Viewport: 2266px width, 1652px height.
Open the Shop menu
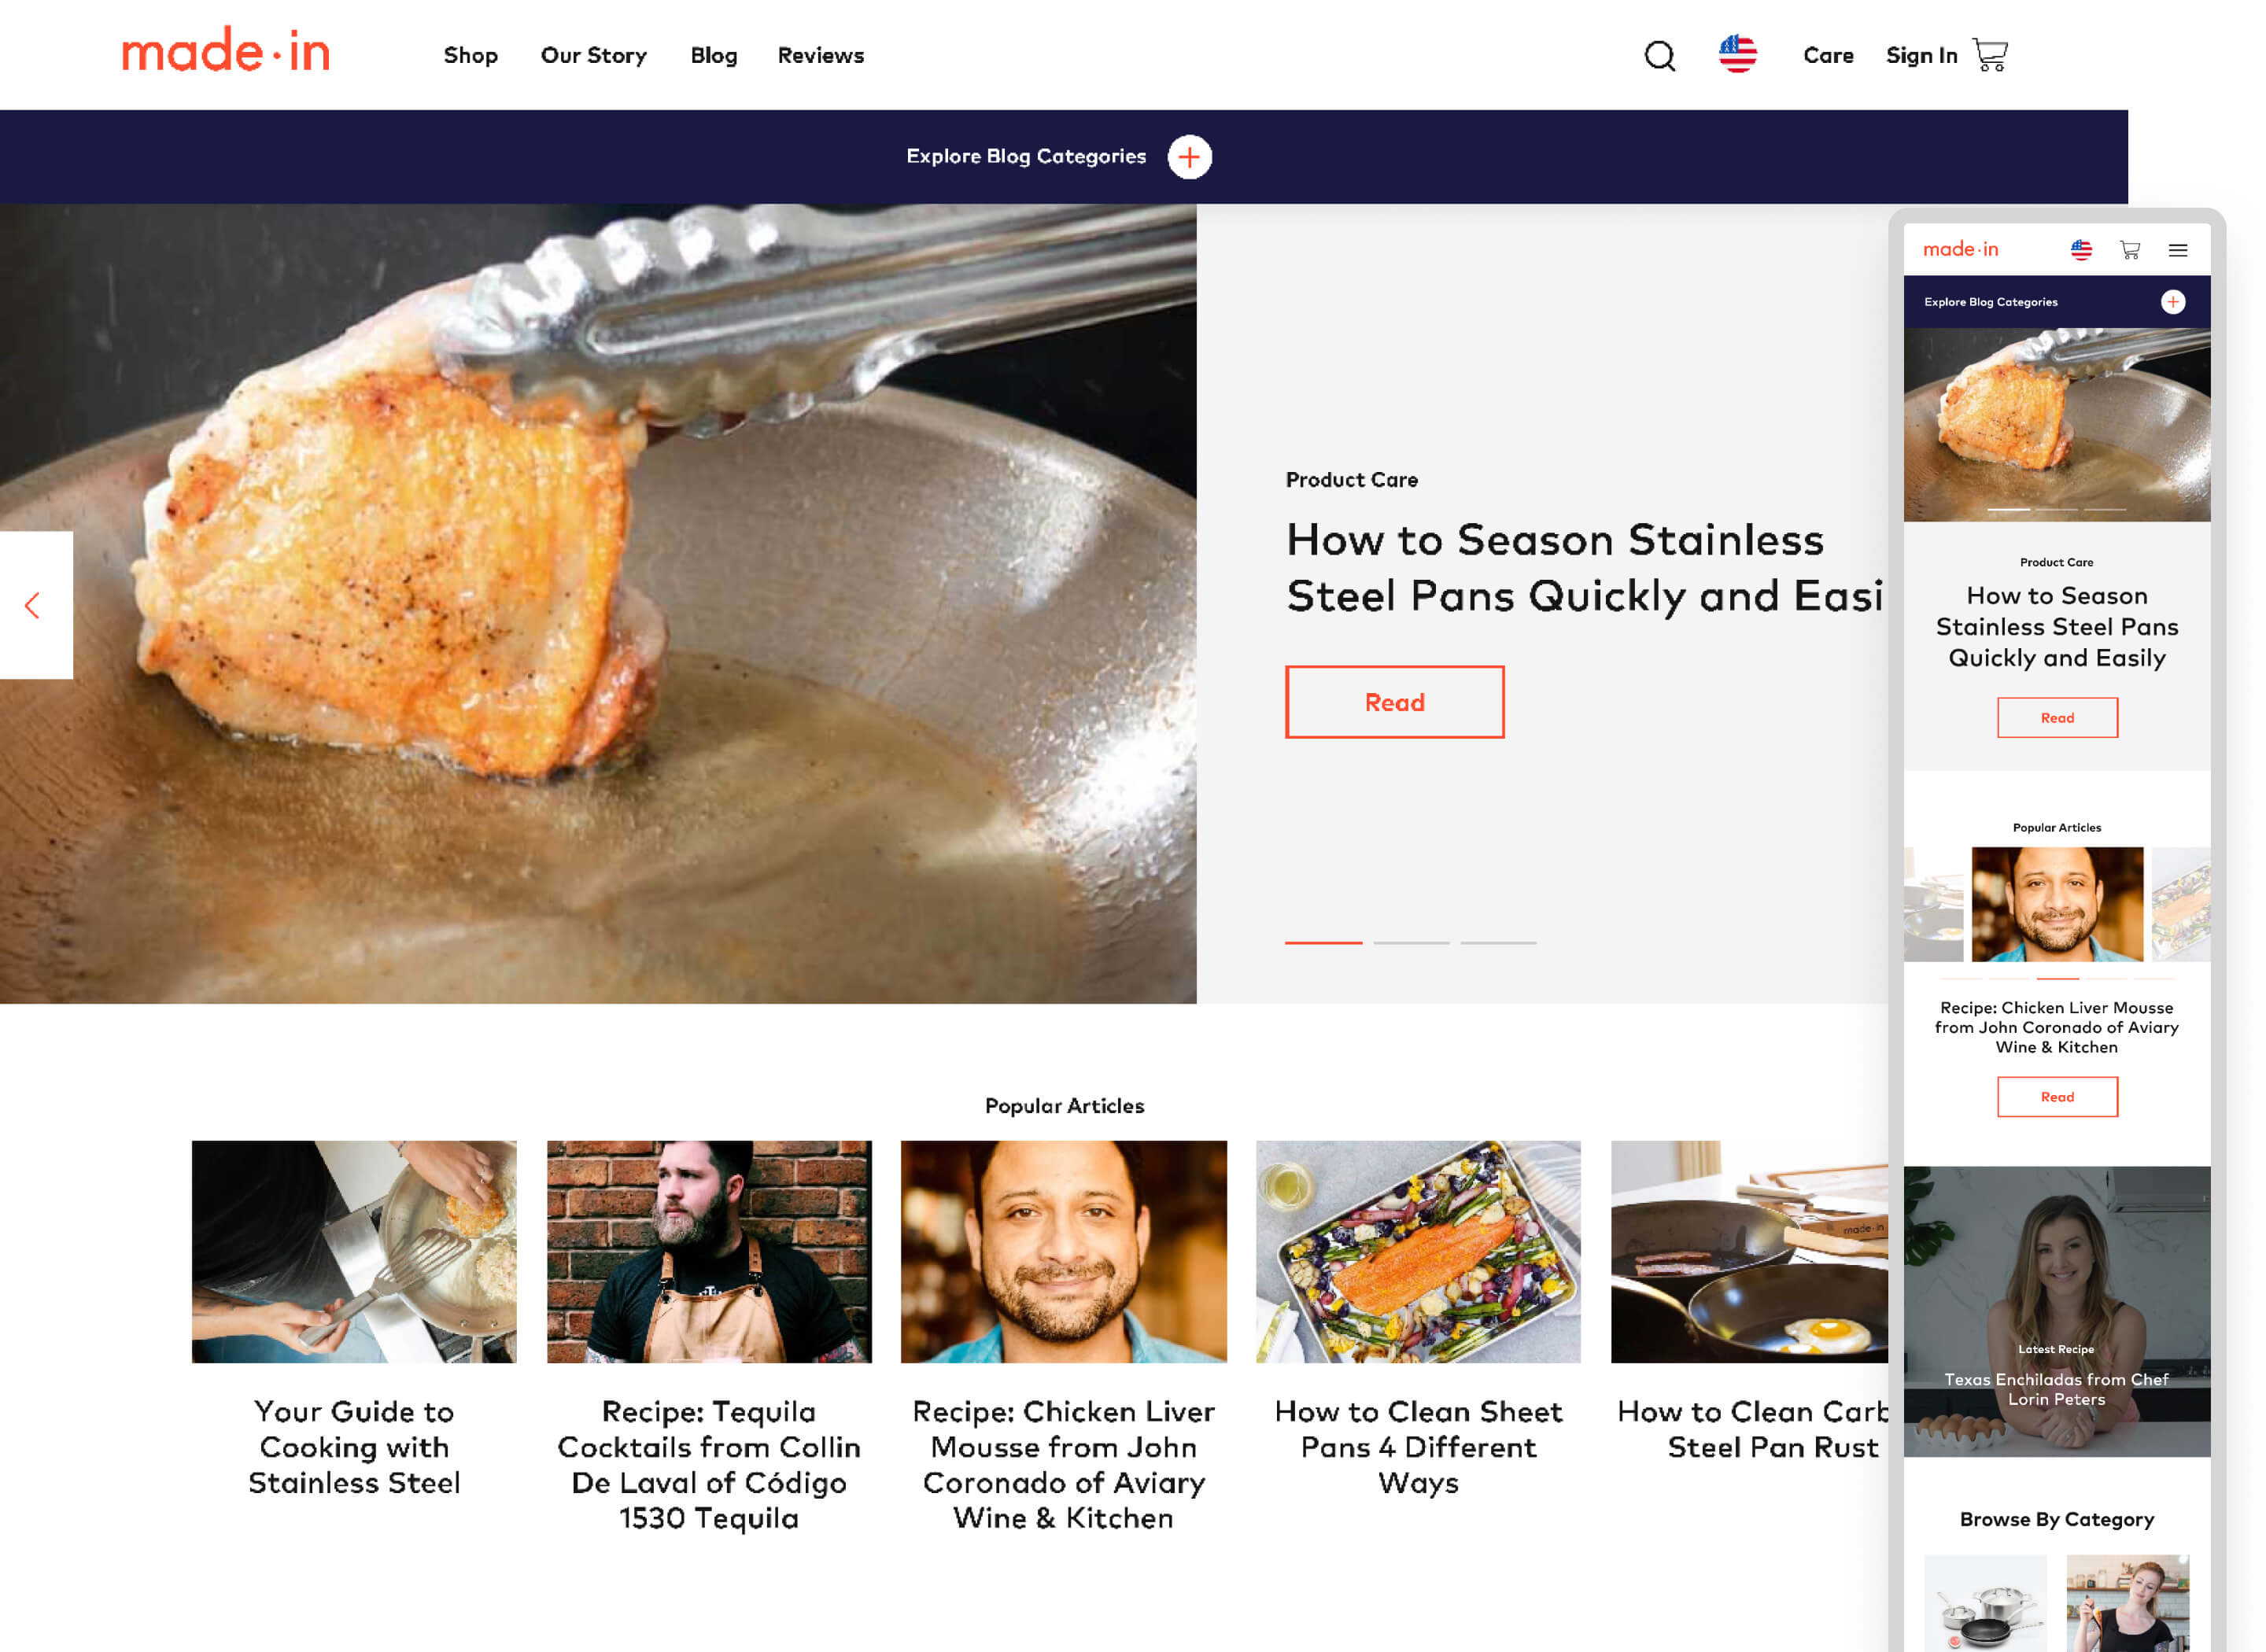point(470,56)
